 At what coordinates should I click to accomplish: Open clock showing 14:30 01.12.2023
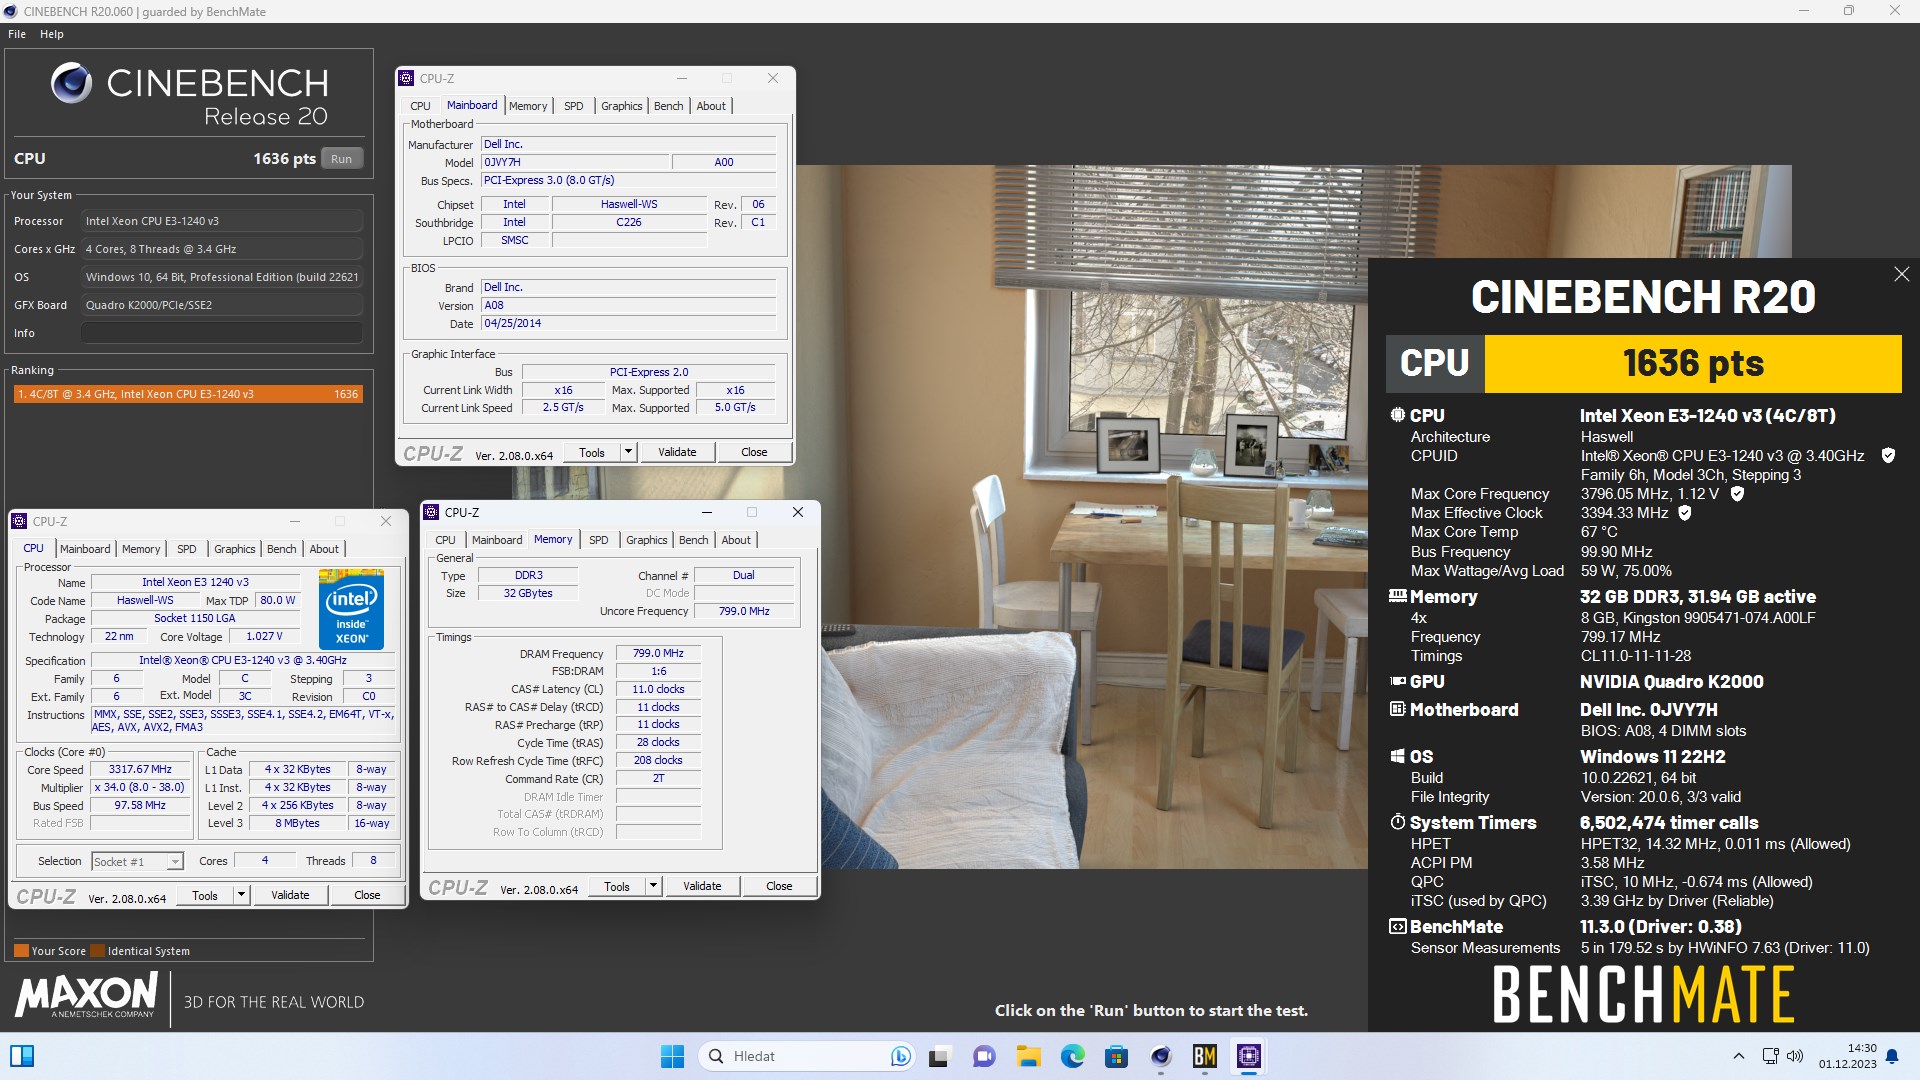click(x=1848, y=1056)
